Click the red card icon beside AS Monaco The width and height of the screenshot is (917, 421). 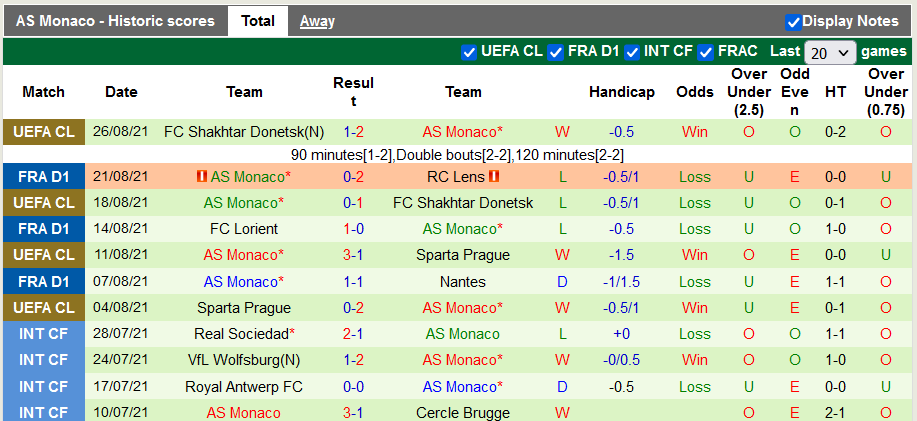pos(201,177)
